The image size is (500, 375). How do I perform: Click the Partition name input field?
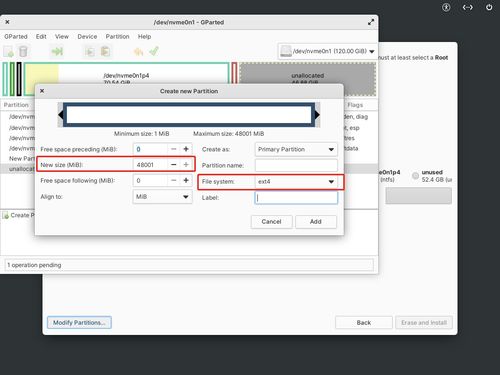tap(296, 165)
